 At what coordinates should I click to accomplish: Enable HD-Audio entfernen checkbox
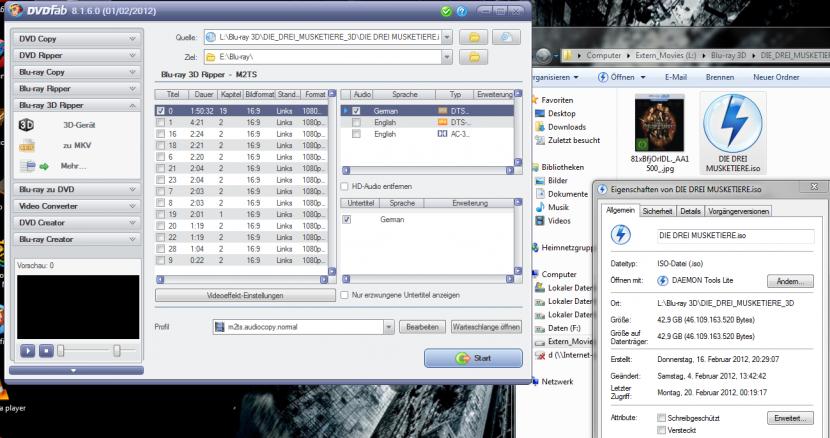[x=345, y=186]
